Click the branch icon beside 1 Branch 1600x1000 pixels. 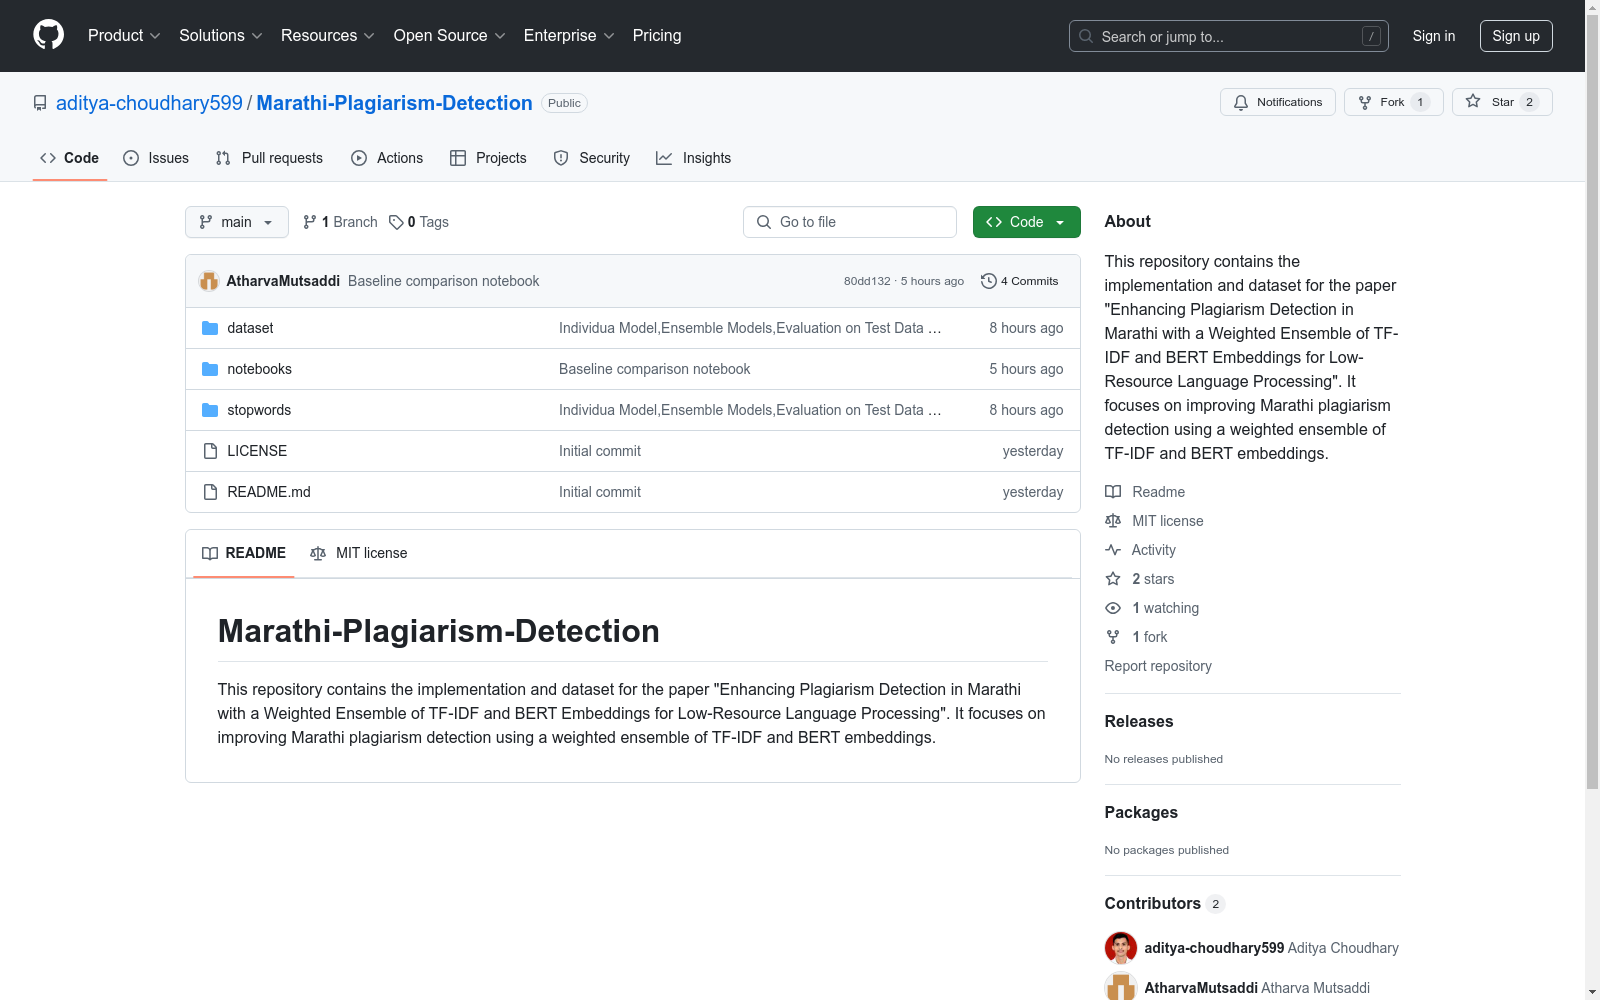point(310,222)
